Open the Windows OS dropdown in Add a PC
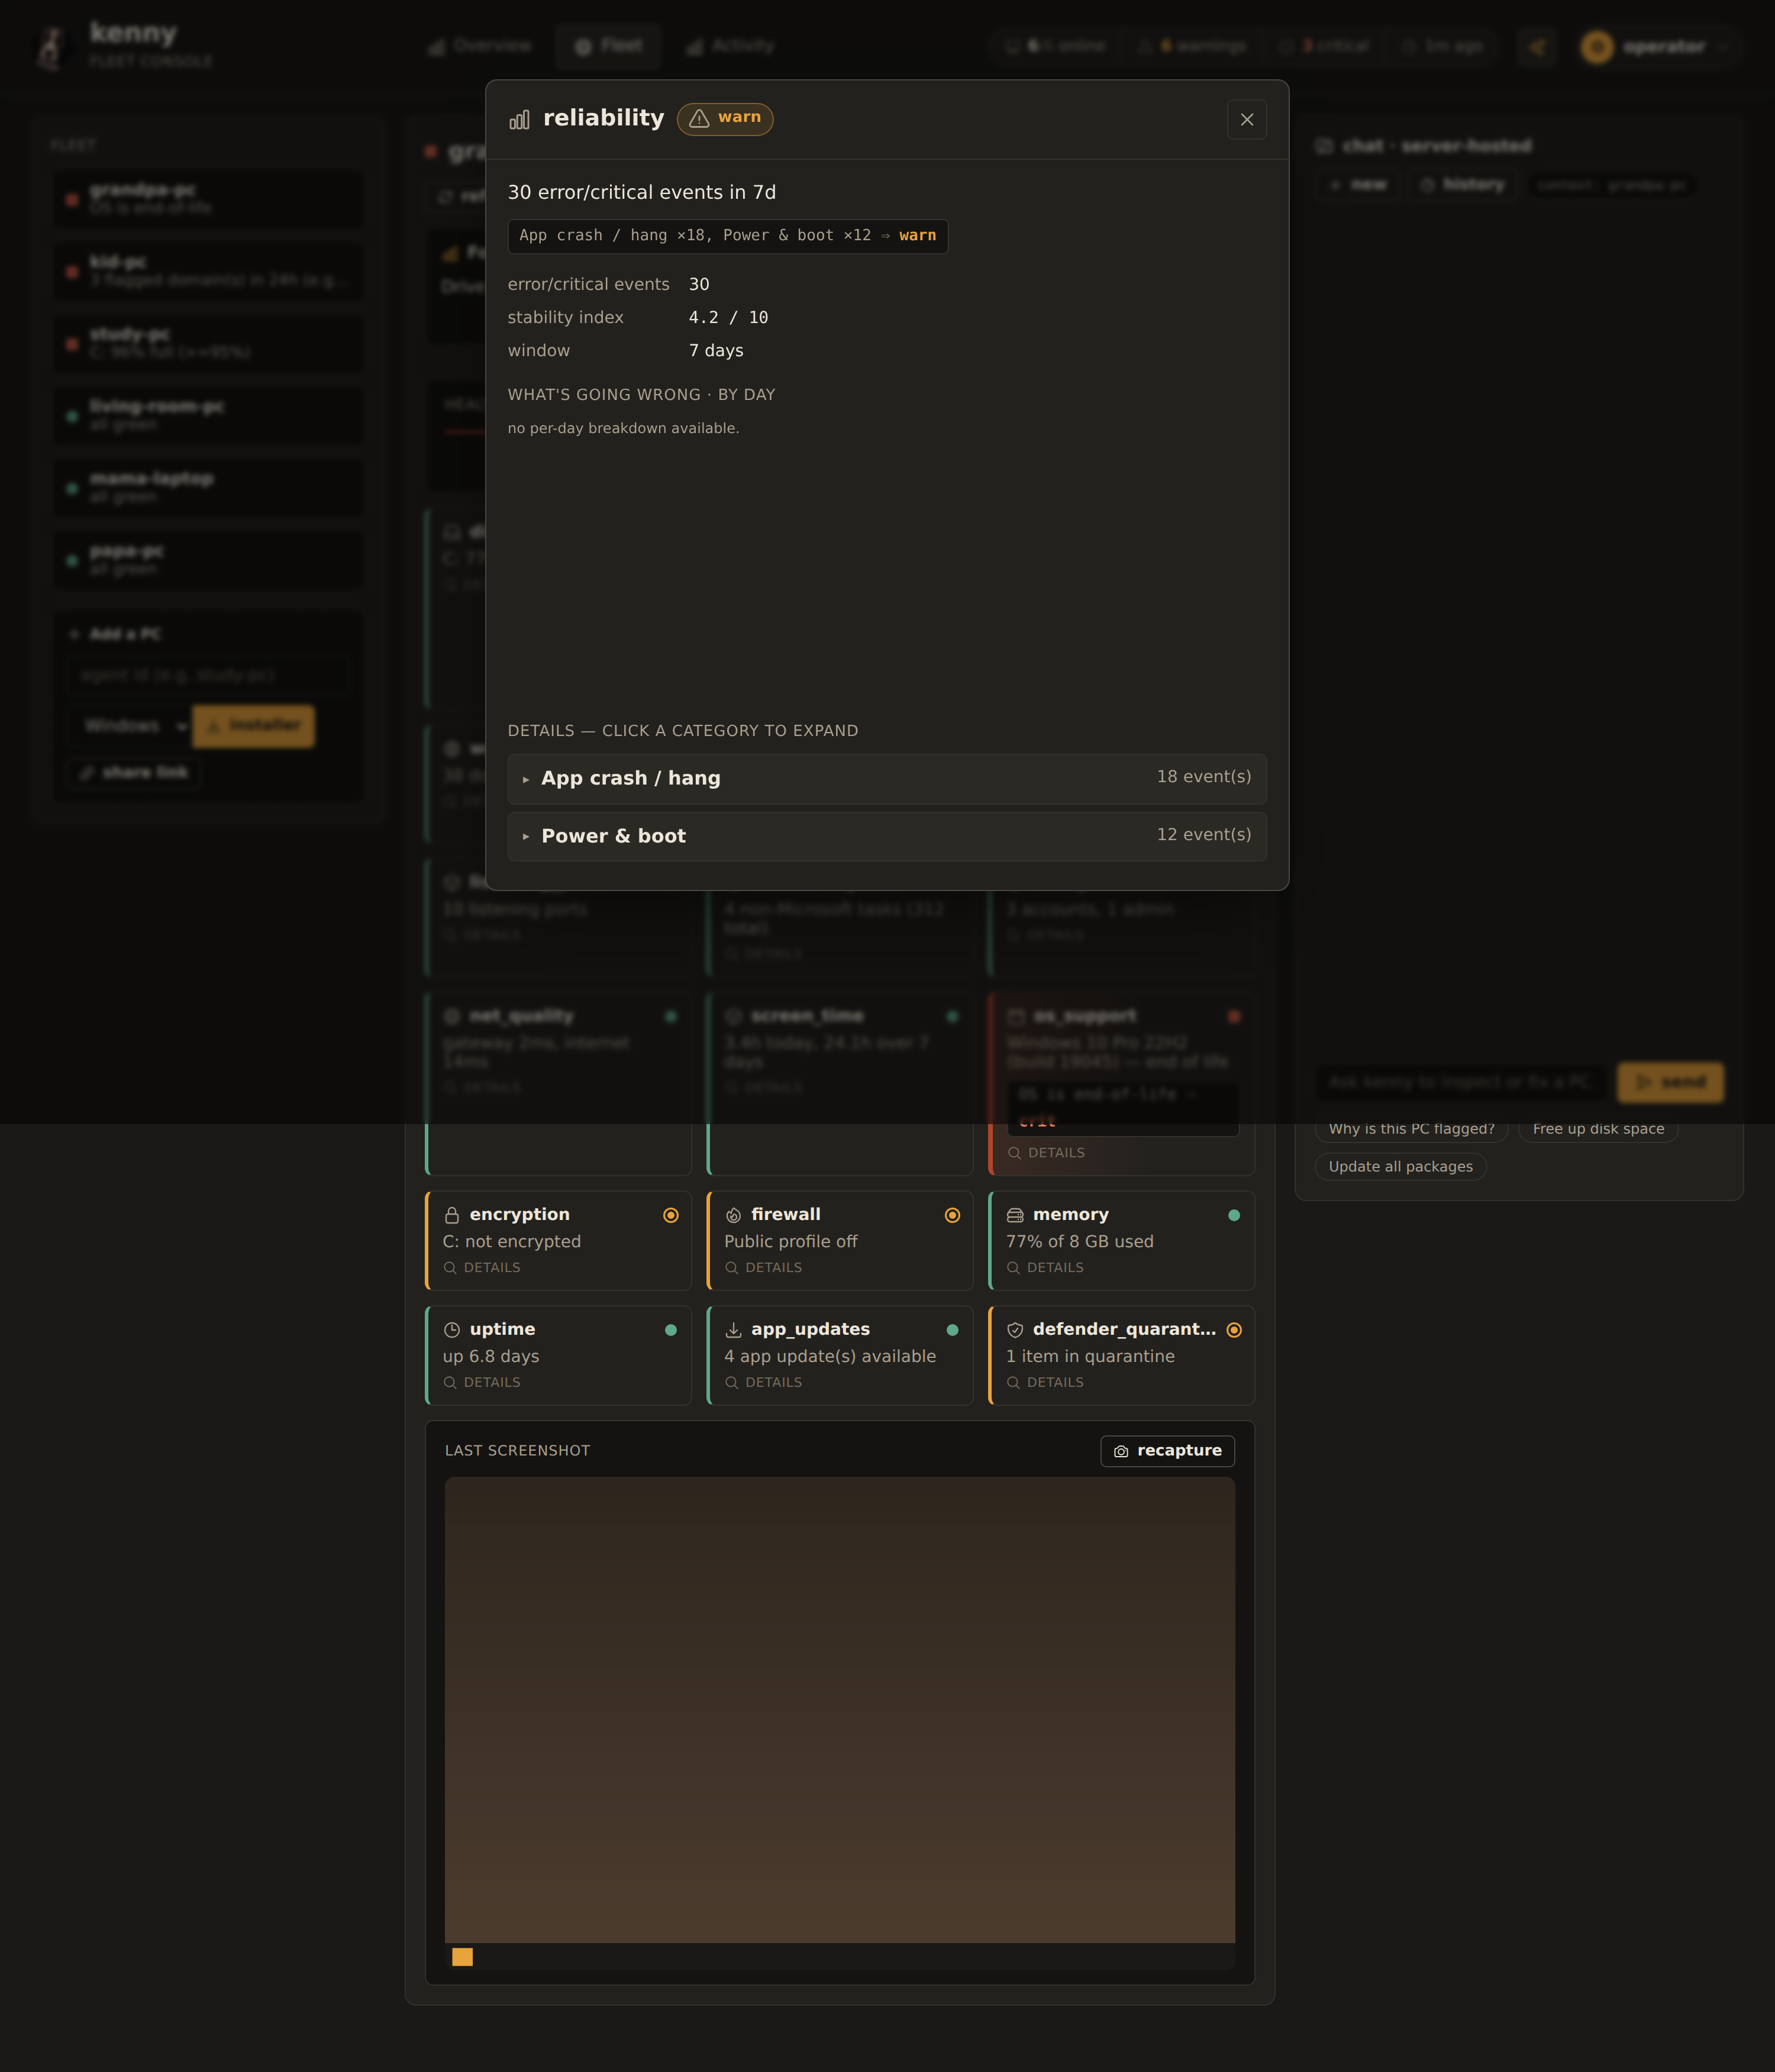 [129, 726]
